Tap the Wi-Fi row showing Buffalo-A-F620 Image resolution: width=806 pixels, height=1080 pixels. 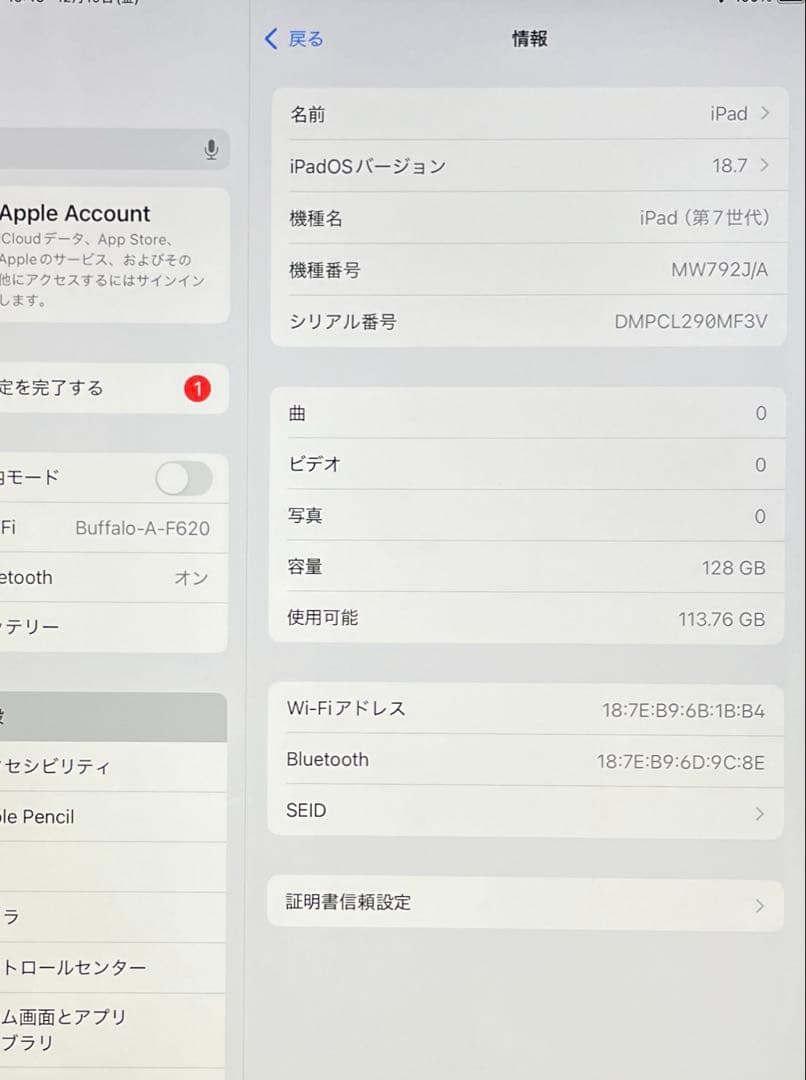110,528
